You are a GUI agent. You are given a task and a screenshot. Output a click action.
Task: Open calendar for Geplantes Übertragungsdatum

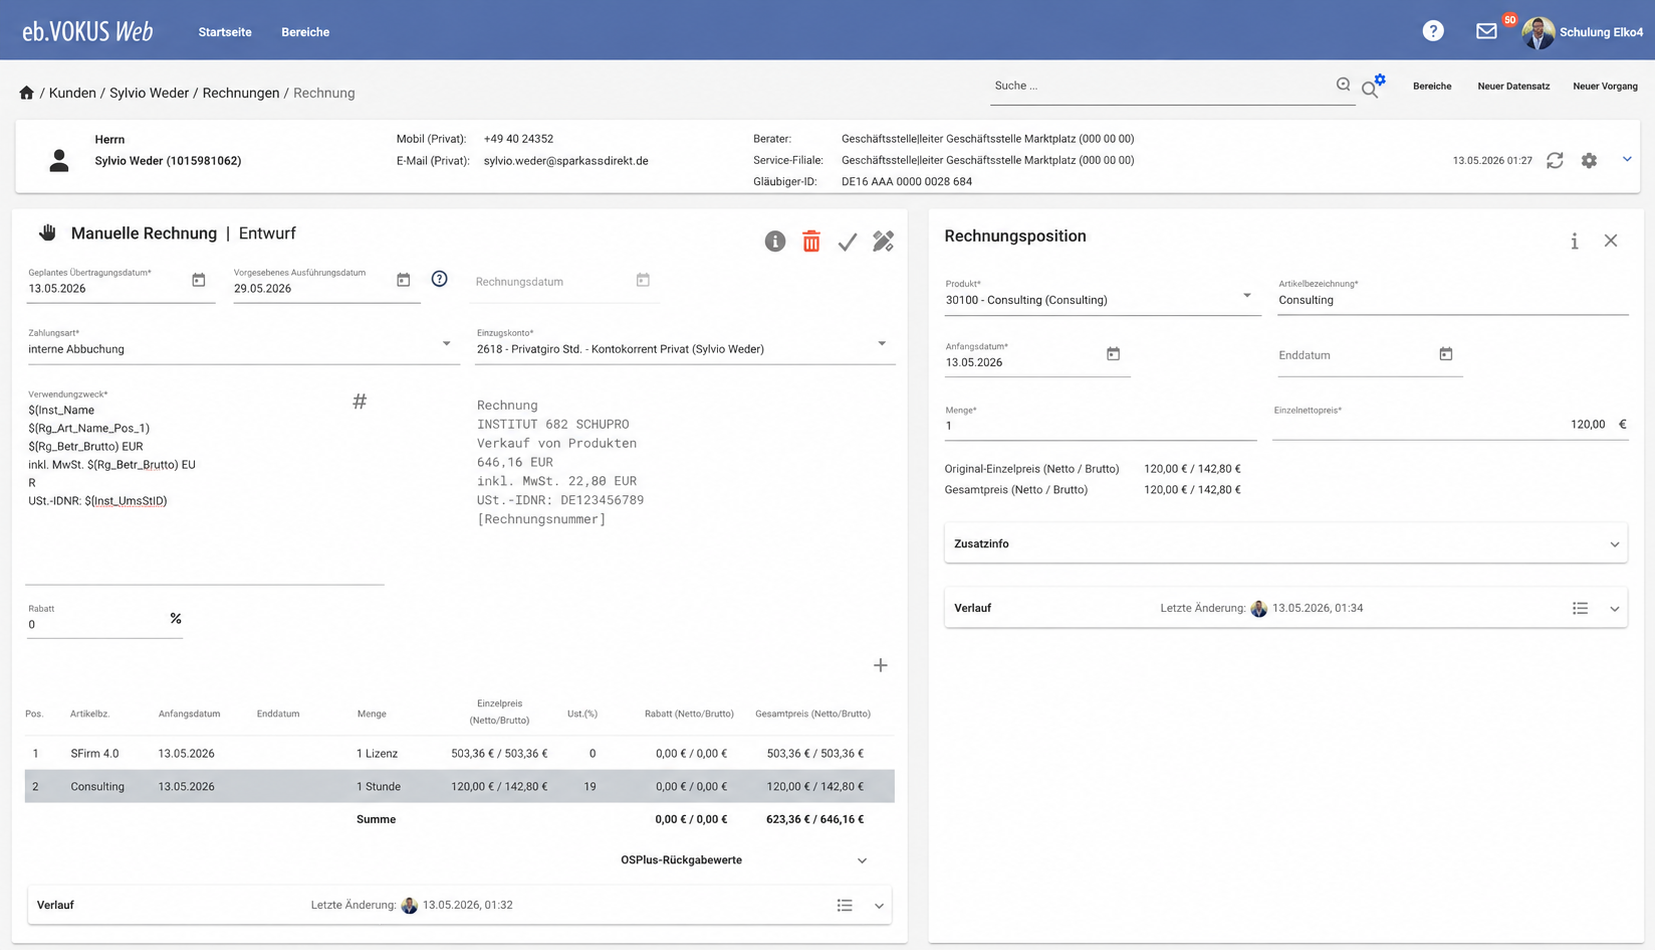199,280
